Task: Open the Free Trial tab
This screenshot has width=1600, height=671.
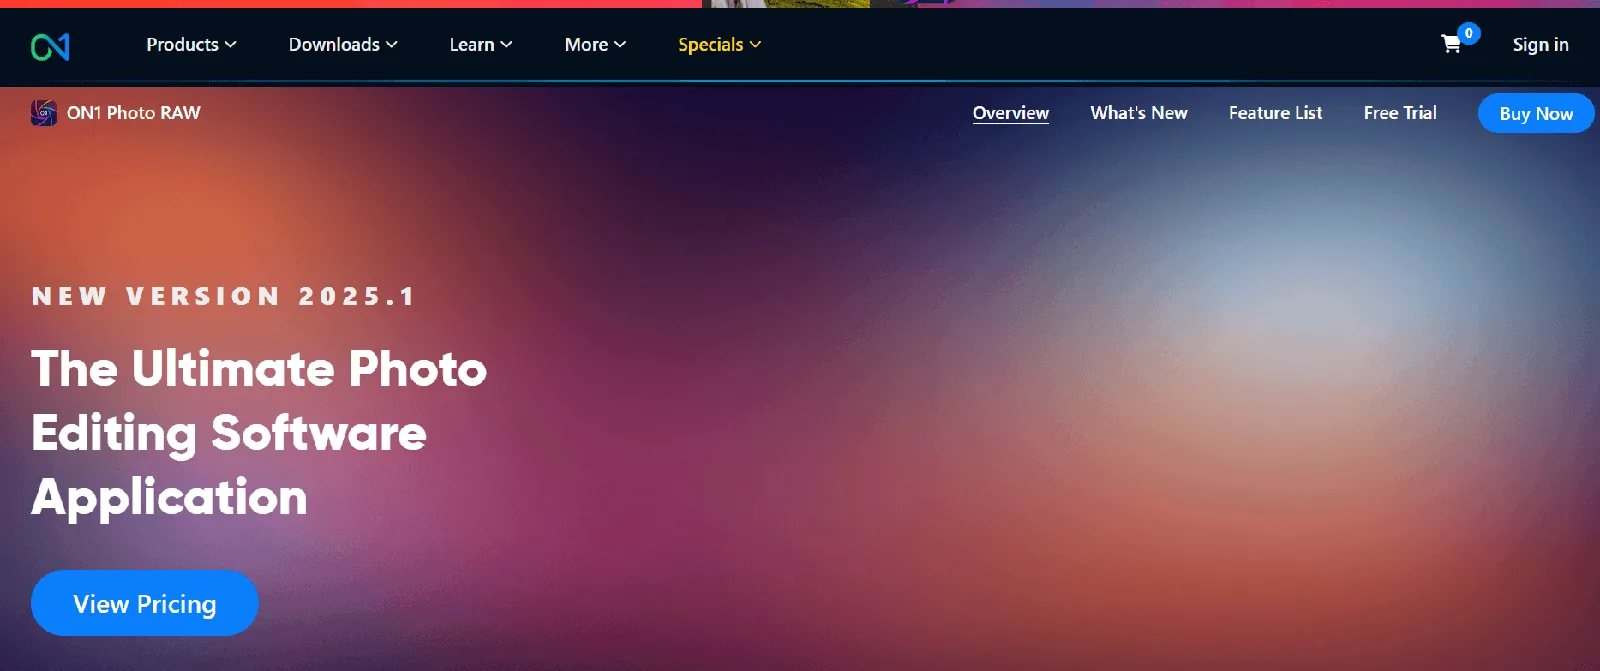Action: (1400, 113)
